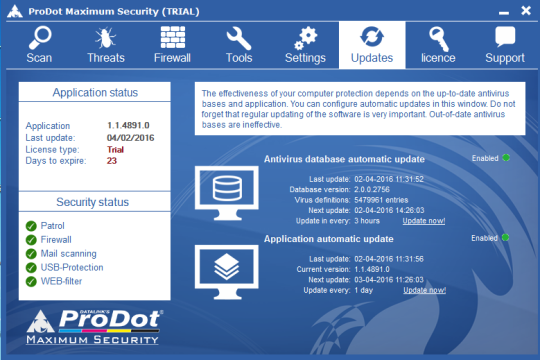540x360 pixels.
Task: Click the Mail scanning status label
Action: (69, 254)
